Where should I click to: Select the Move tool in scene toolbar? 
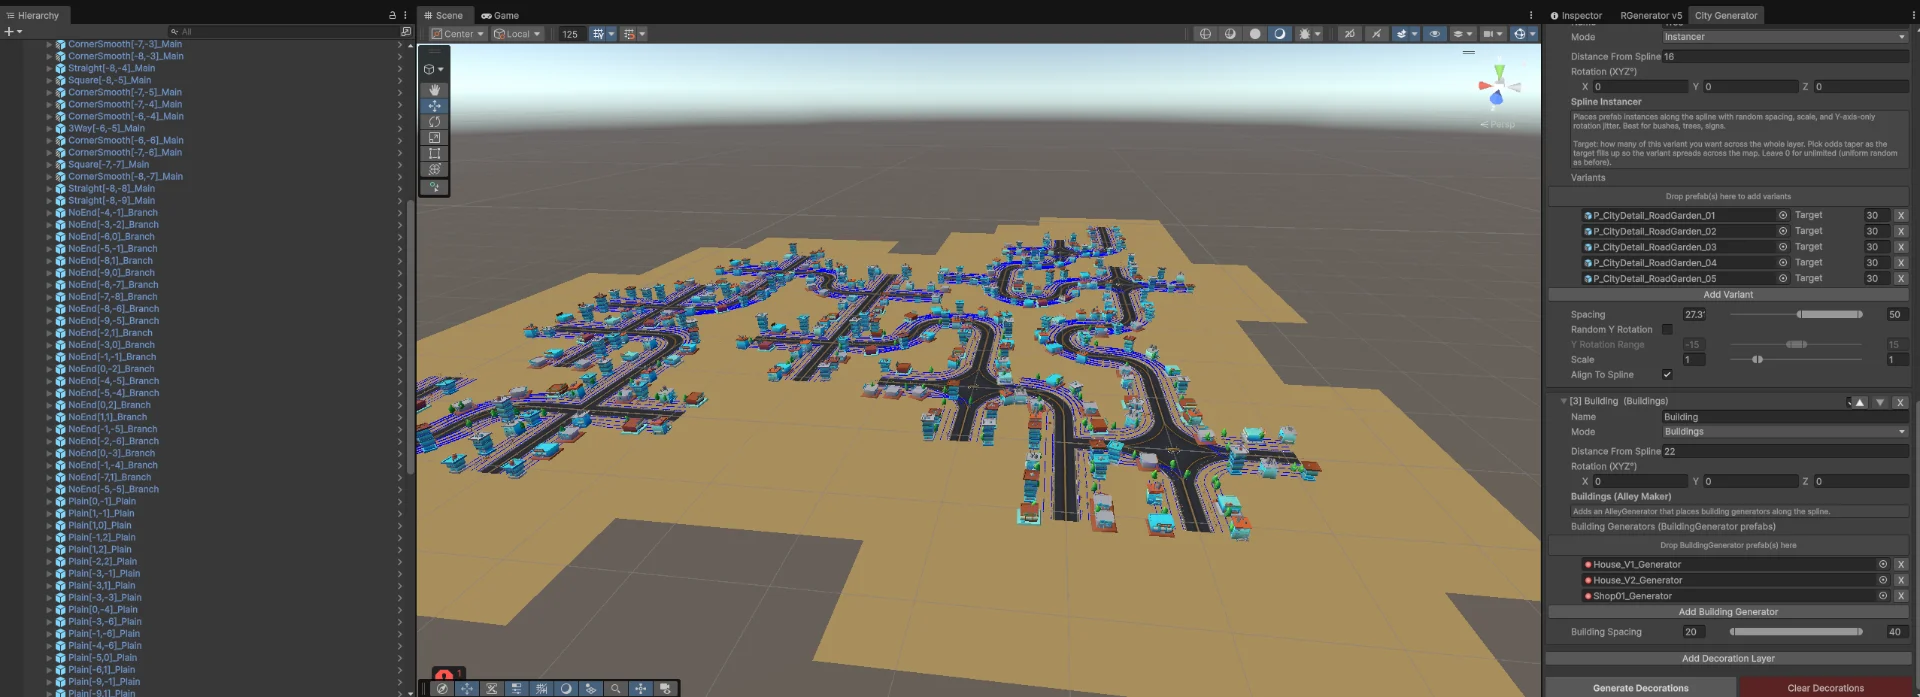tap(434, 106)
